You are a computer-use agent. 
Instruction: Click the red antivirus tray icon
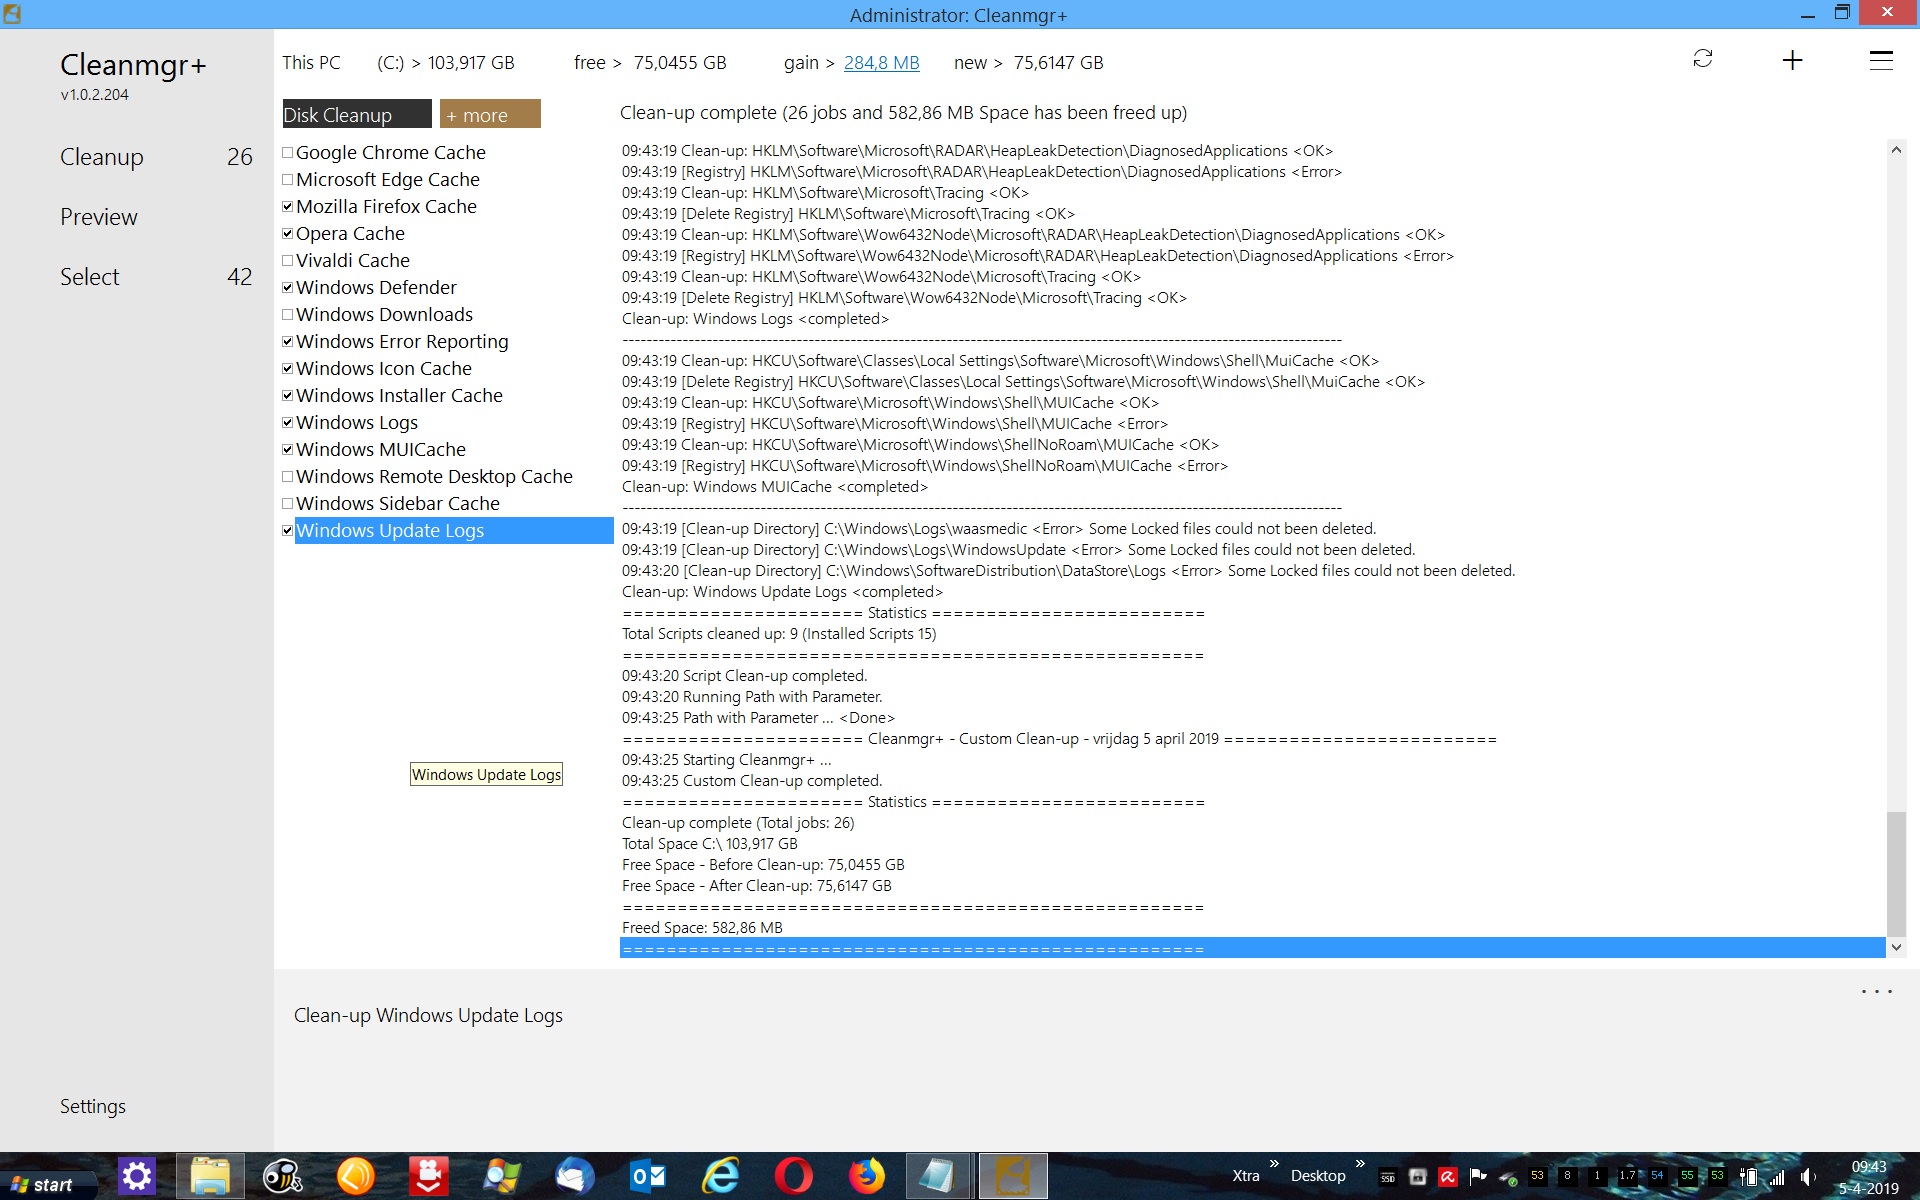[1447, 1177]
